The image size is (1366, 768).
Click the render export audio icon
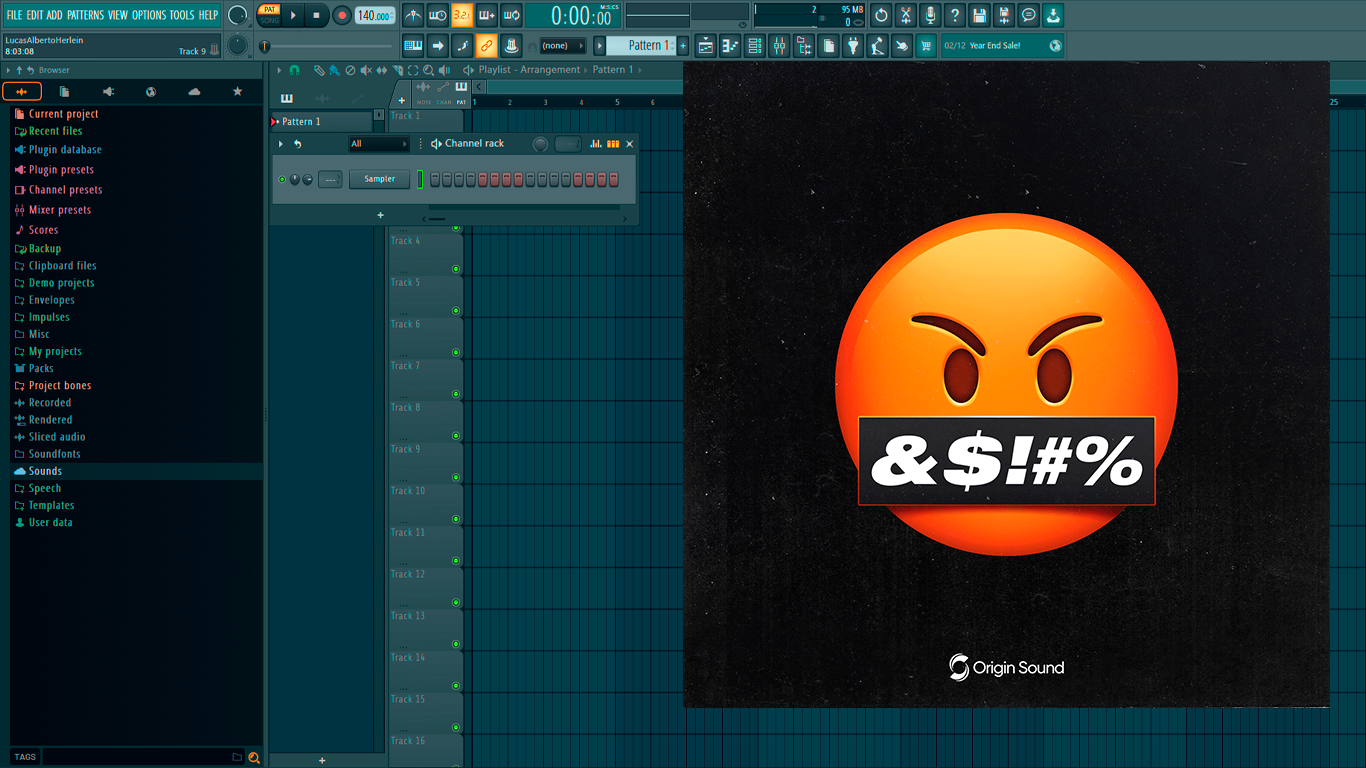click(1004, 15)
